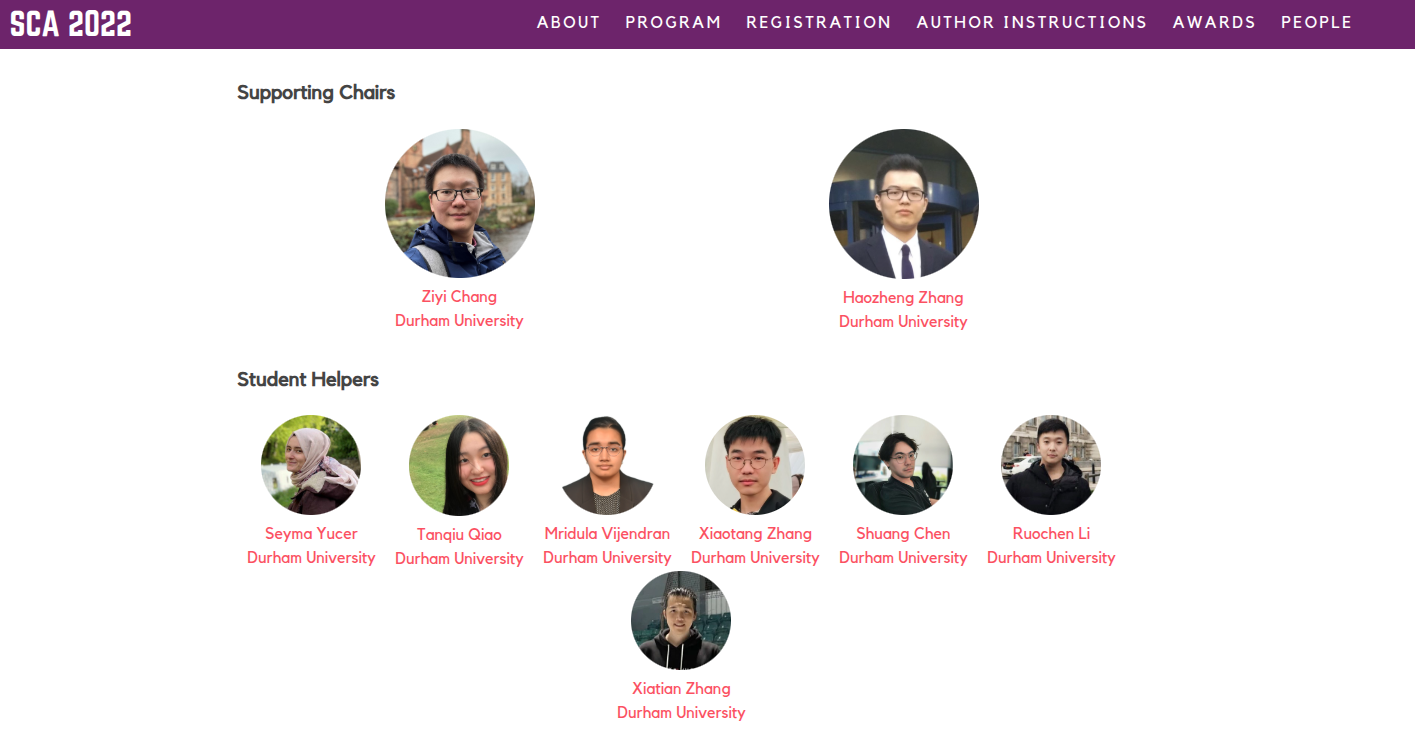Open AUTHOR INSTRUCTIONS in the navigation bar
The height and width of the screenshot is (750, 1415).
(x=1032, y=22)
